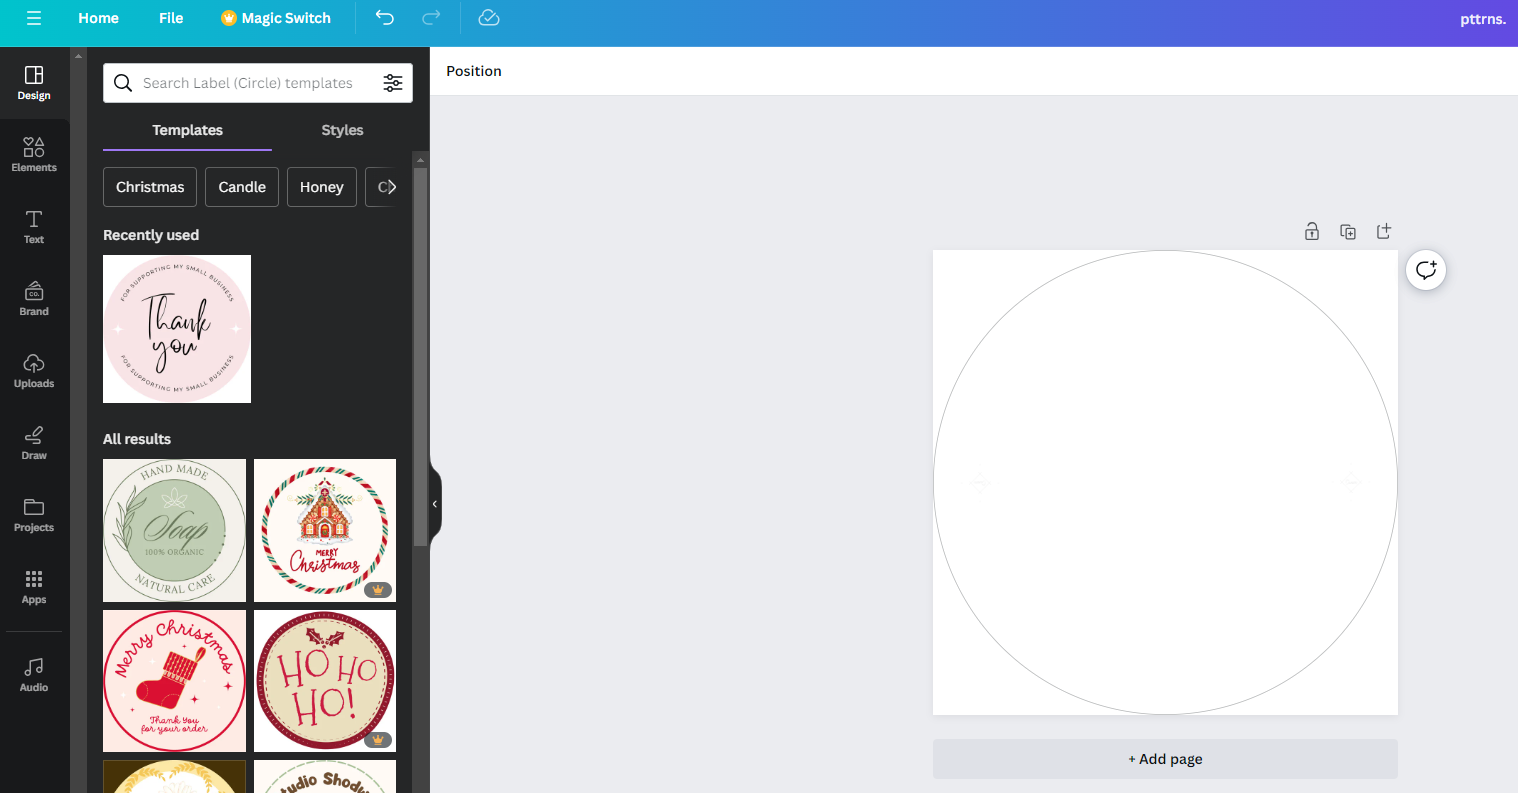Select the Hand Made Soap template
The width and height of the screenshot is (1518, 793).
click(174, 530)
